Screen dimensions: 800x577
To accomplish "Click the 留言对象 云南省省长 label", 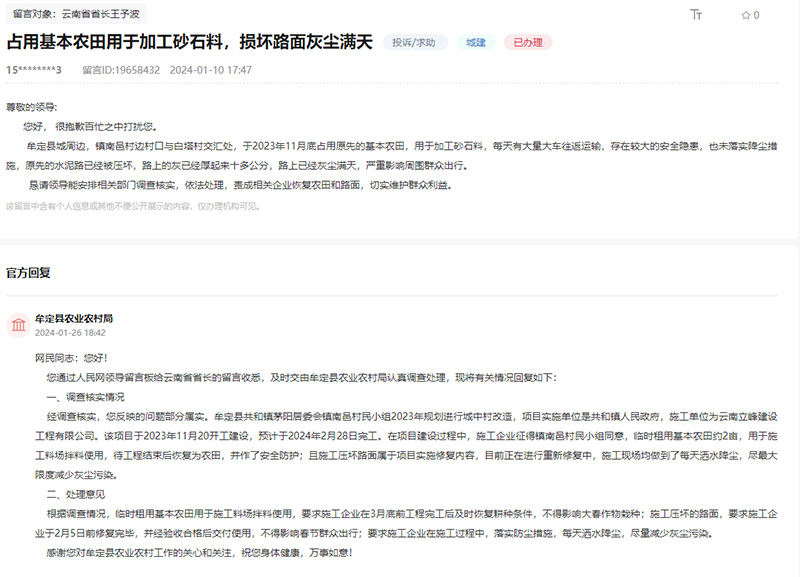I will point(76,14).
